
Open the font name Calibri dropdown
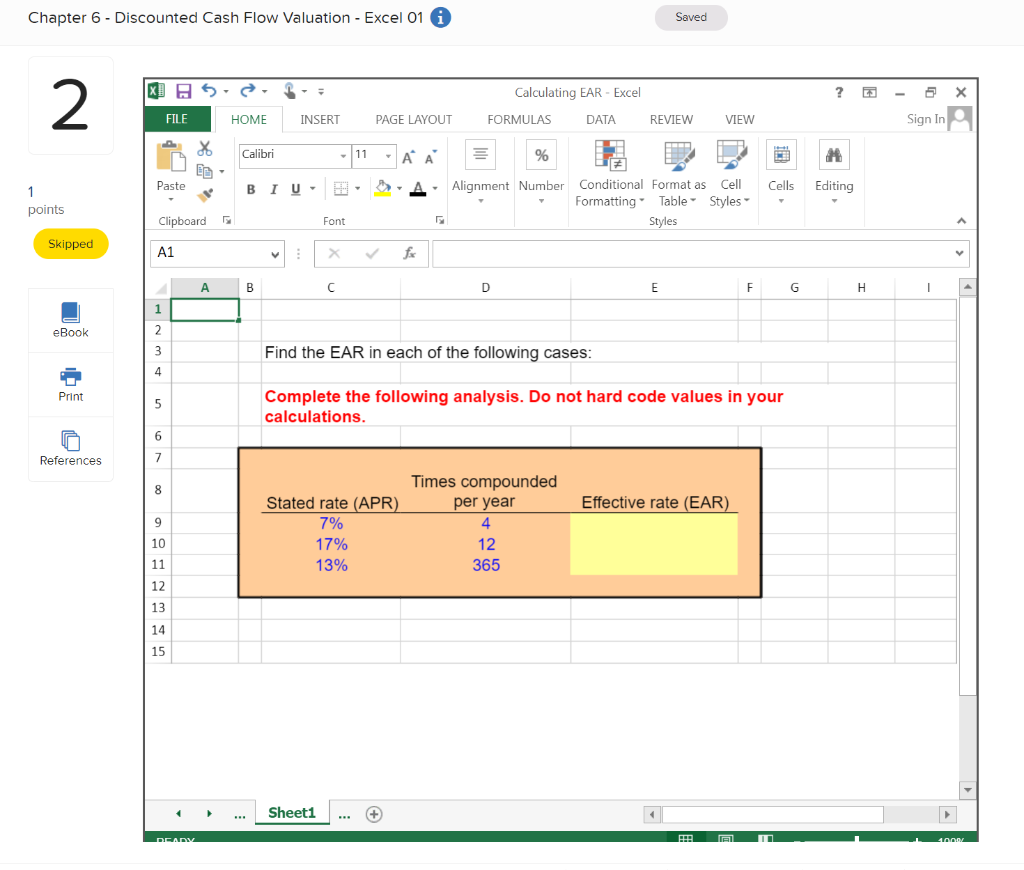point(343,156)
